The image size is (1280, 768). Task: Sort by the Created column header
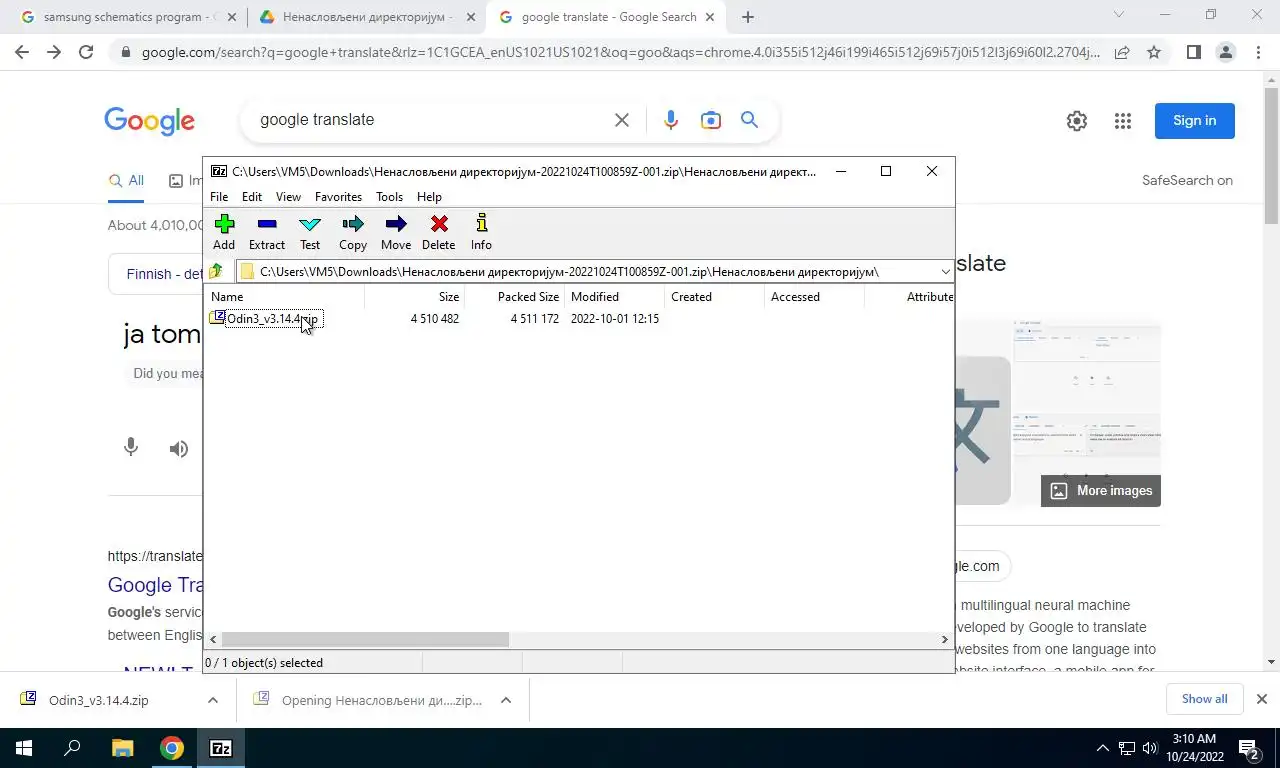tap(714, 297)
